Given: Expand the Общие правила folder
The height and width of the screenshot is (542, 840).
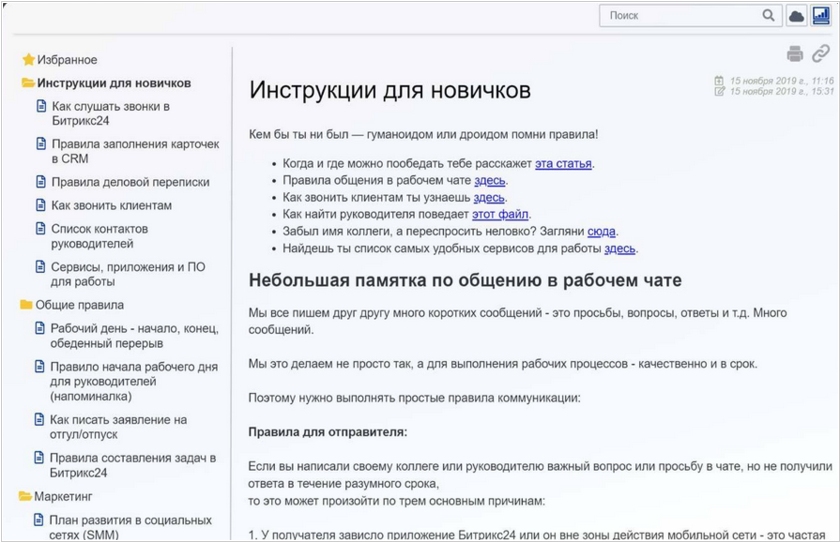Looking at the screenshot, I should 26,305.
